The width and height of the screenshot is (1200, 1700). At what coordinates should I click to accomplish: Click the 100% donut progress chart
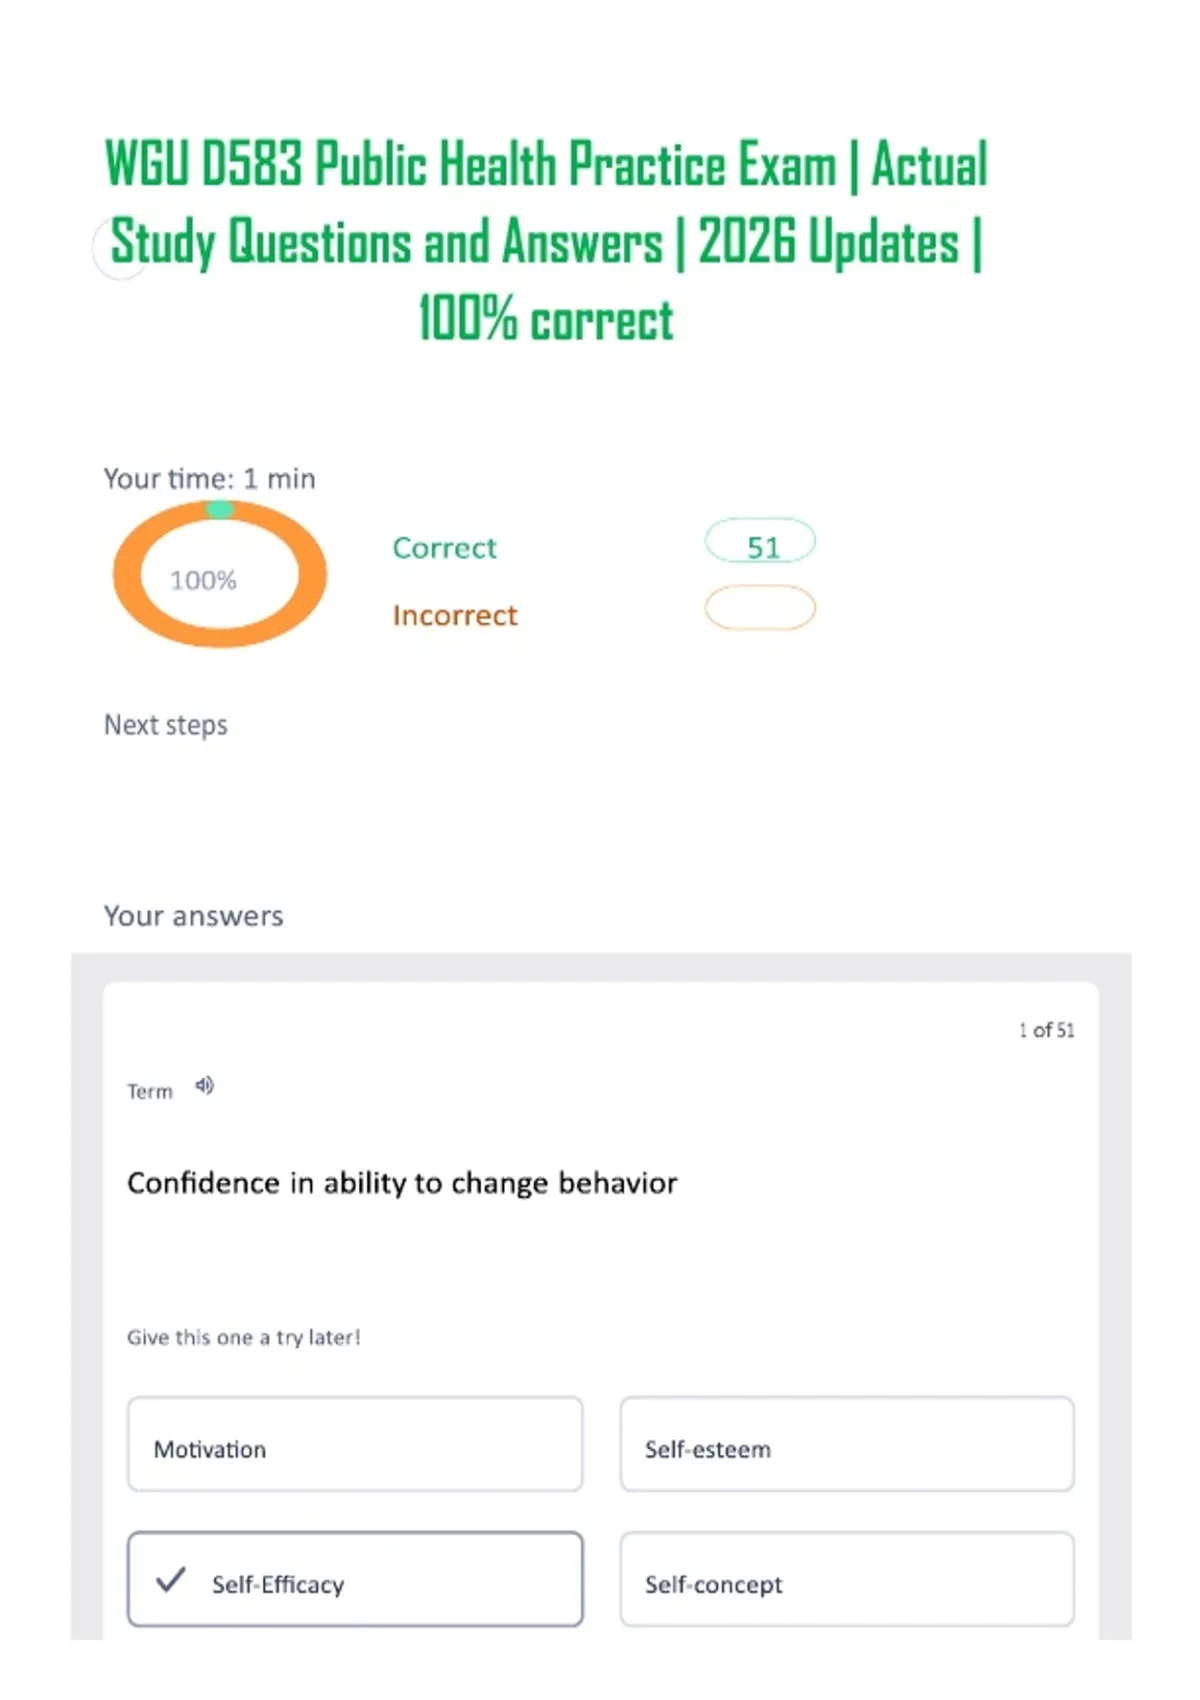220,575
